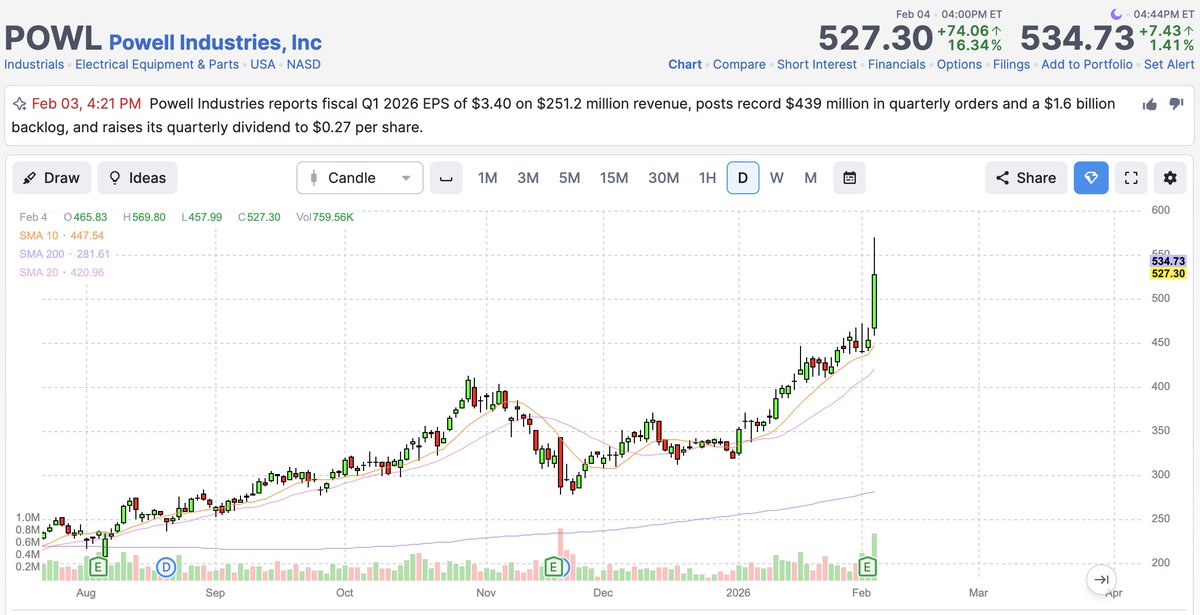Viewport: 1200px width, 615px height.
Task: Give thumbs down to the news summary
Action: [x=1176, y=104]
